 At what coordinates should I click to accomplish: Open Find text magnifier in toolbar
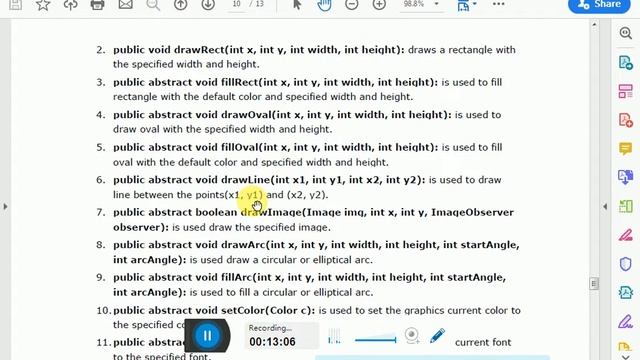tap(153, 5)
